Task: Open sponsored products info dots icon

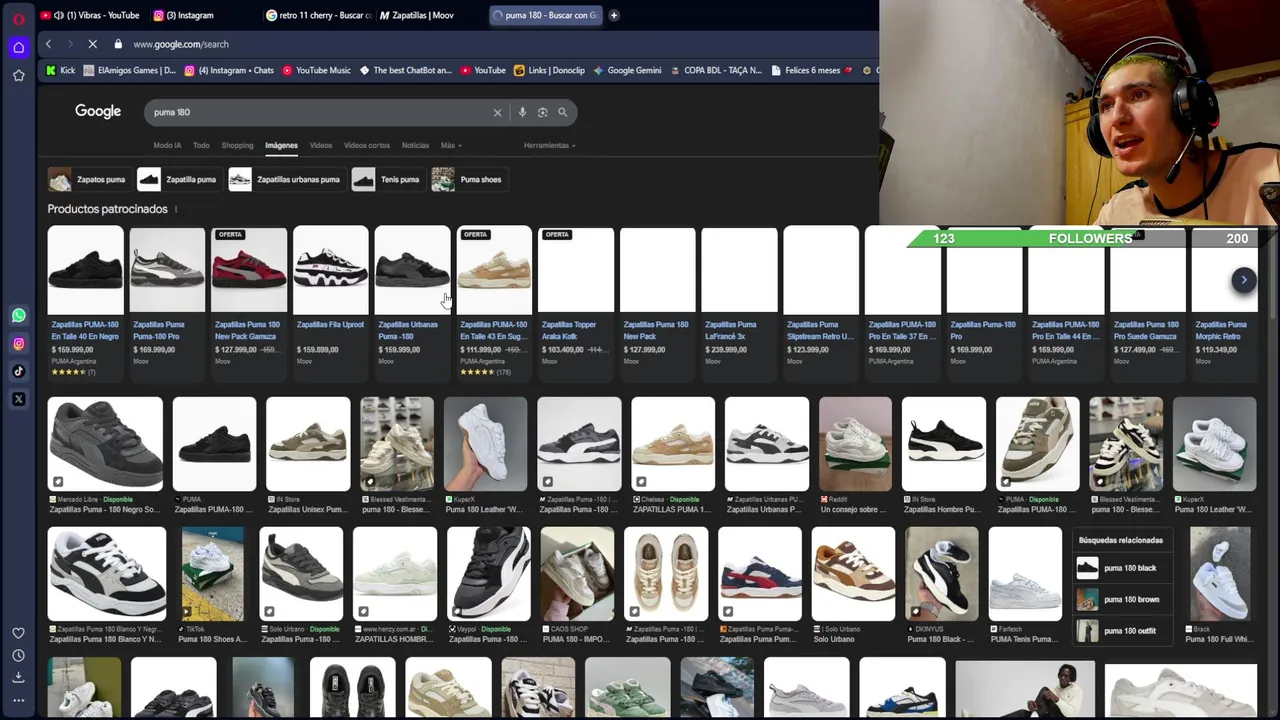Action: click(176, 209)
